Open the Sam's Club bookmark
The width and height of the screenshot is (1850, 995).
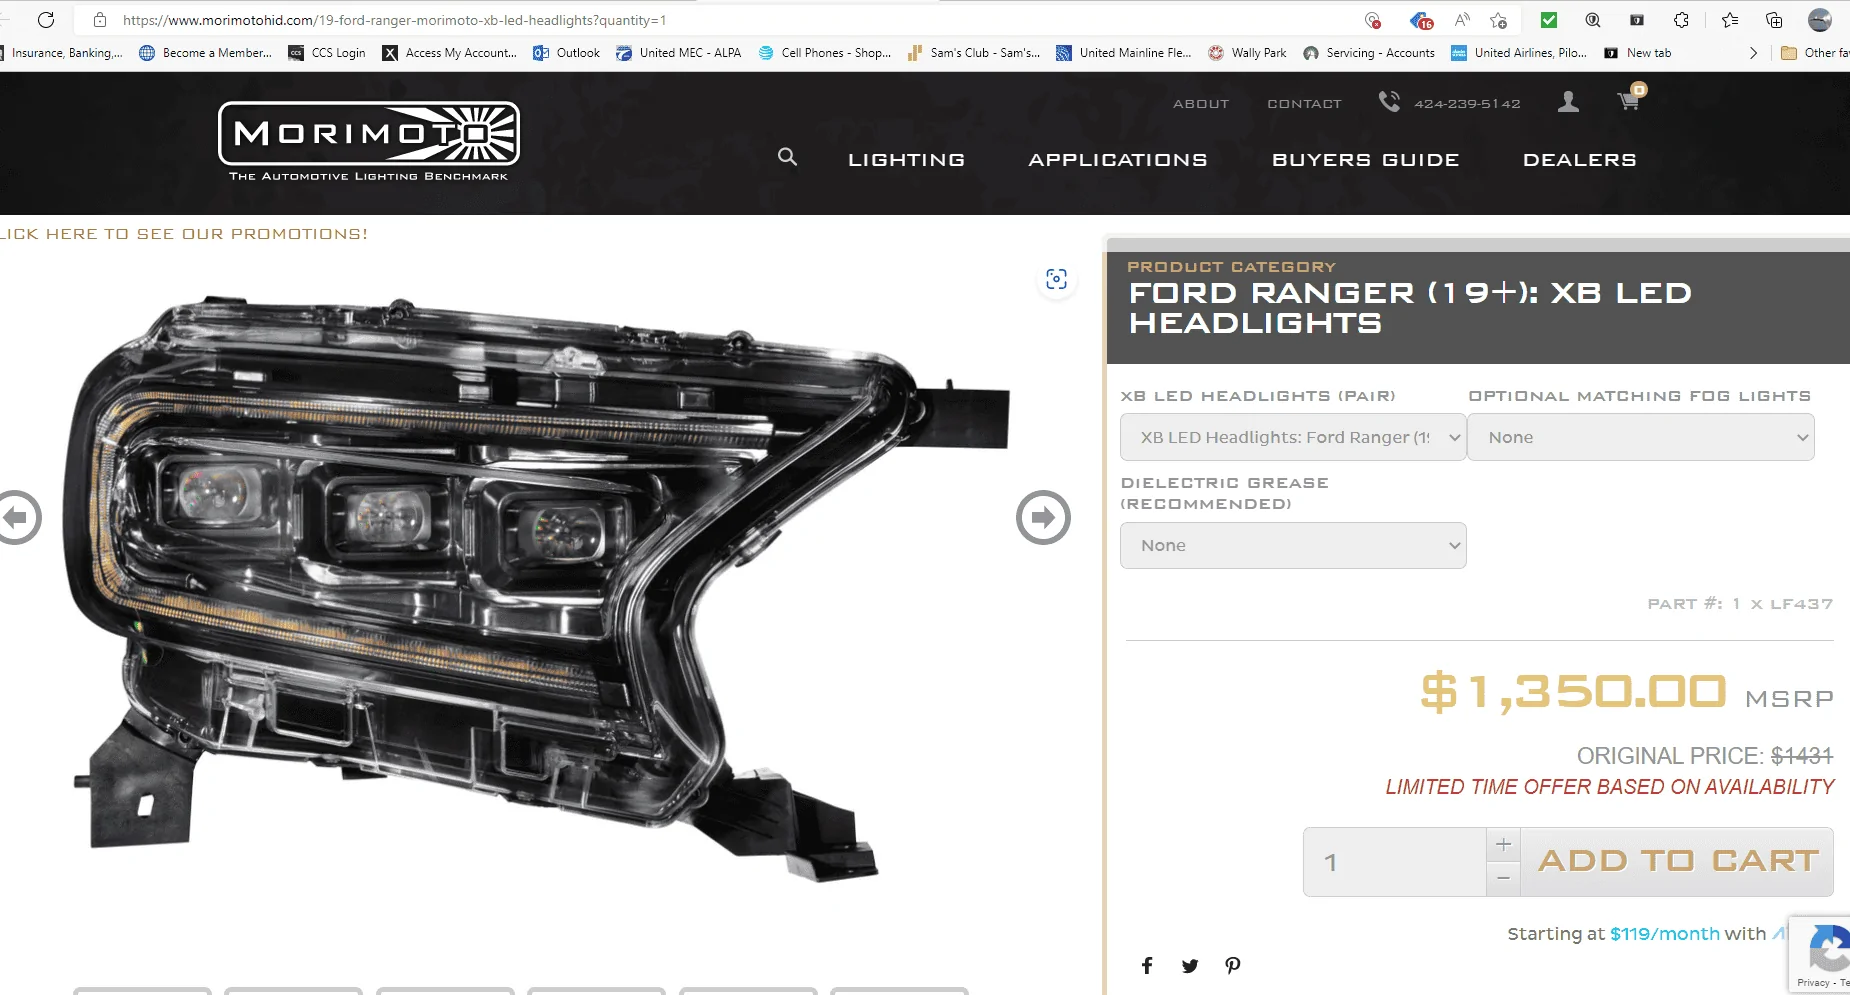[974, 53]
